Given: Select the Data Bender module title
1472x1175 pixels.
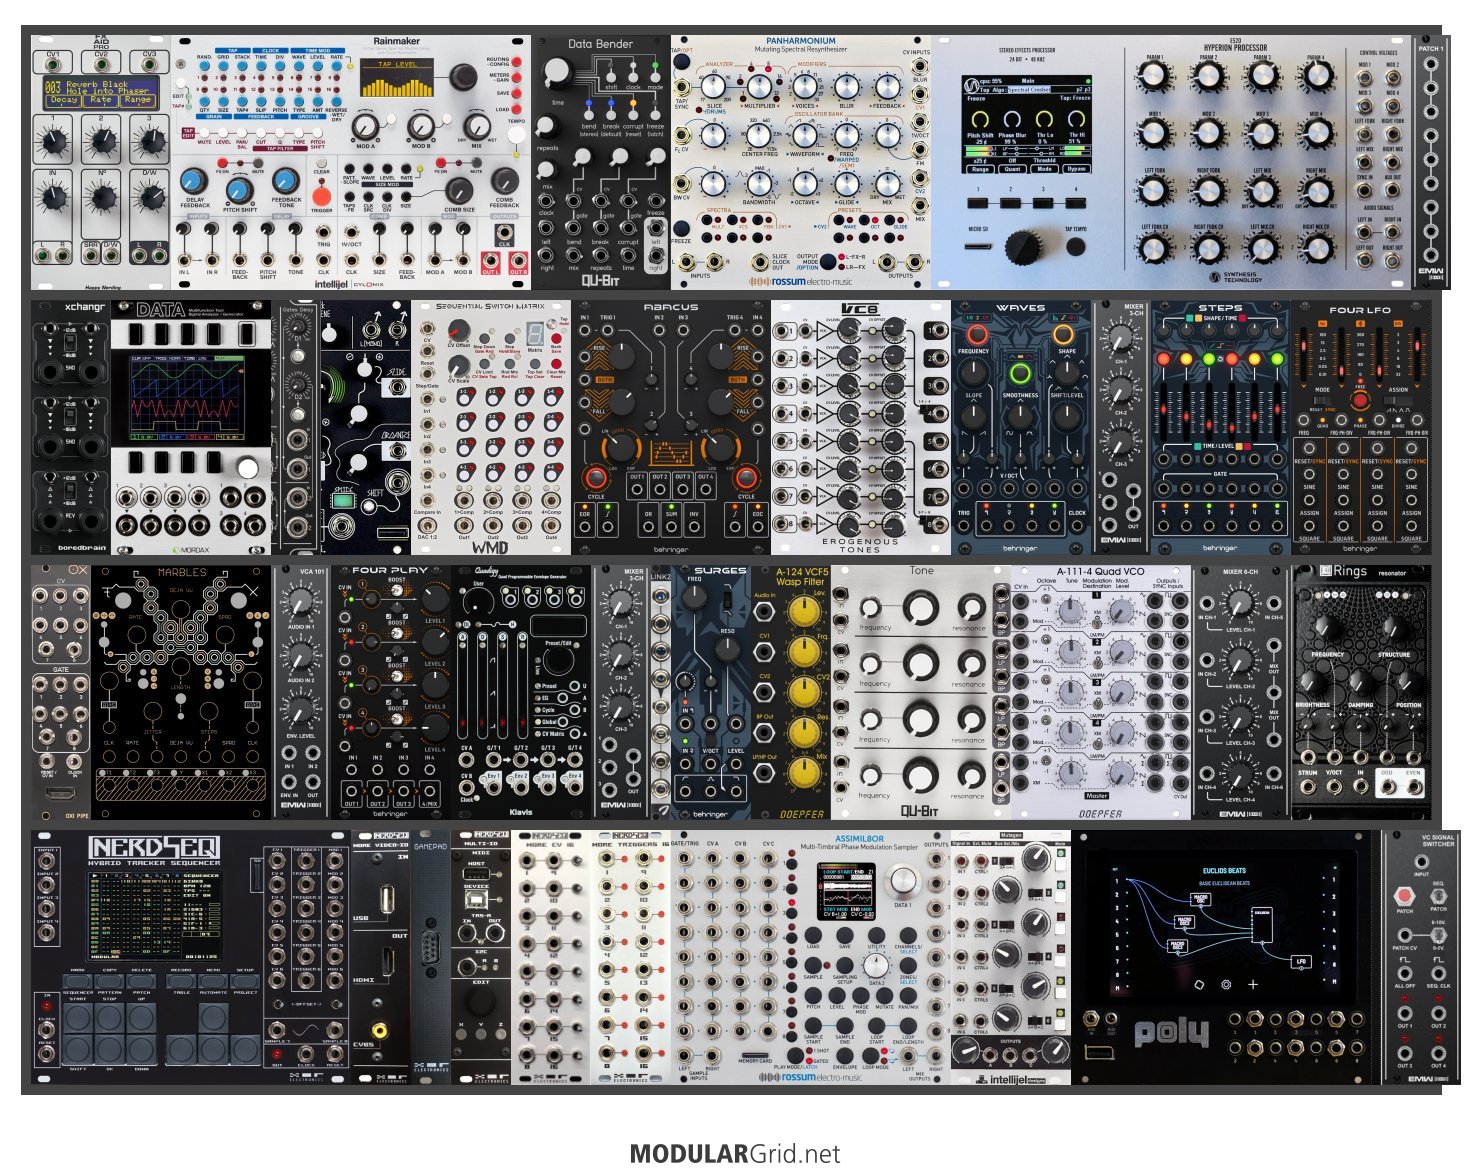Looking at the screenshot, I should tap(600, 44).
